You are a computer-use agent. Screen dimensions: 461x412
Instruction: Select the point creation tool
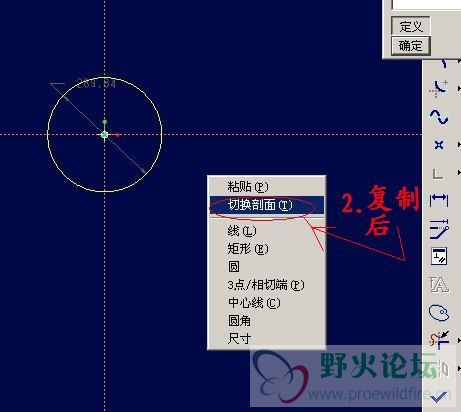439,145
